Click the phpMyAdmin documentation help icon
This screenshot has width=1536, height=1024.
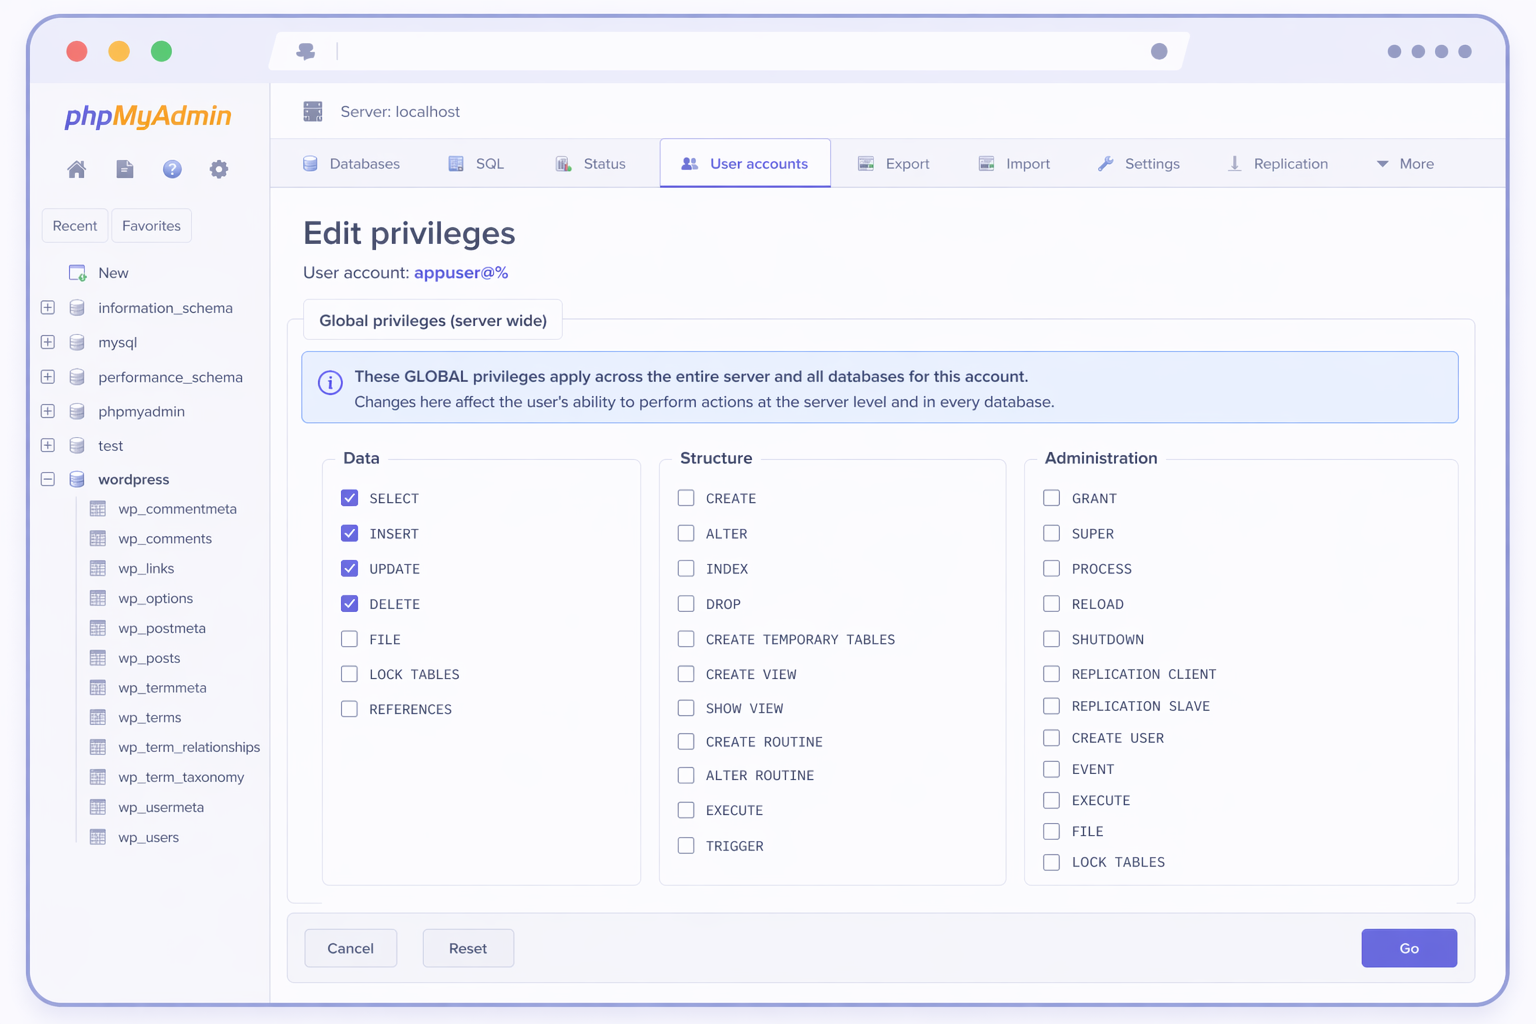[172, 169]
